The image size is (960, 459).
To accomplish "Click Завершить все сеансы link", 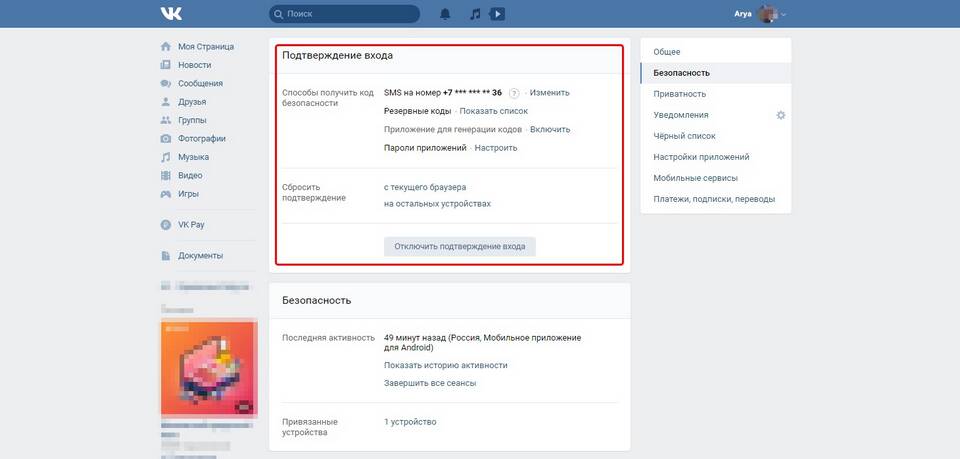I will [x=430, y=383].
